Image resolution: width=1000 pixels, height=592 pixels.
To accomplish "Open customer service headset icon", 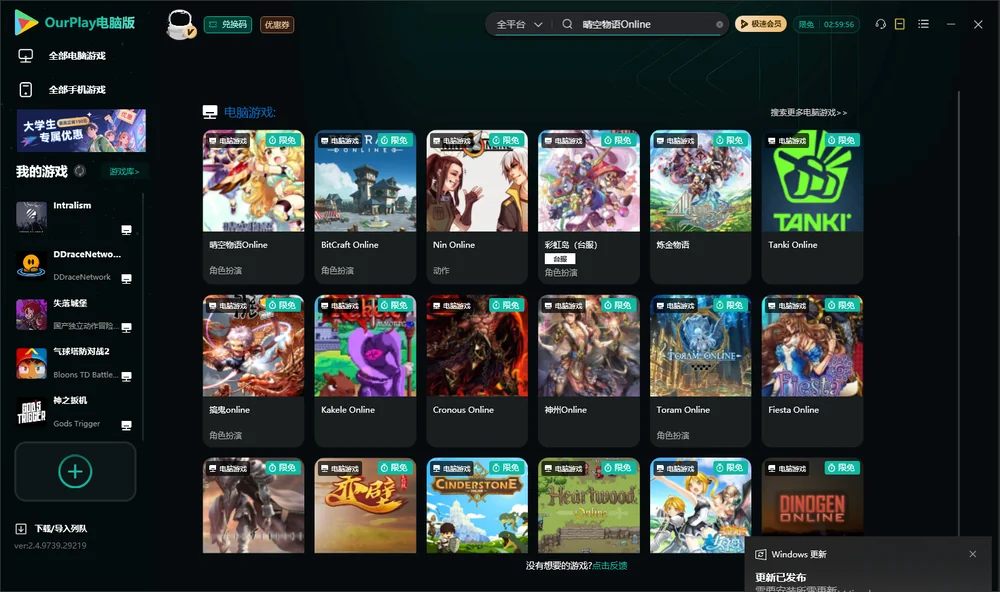I will coord(881,24).
